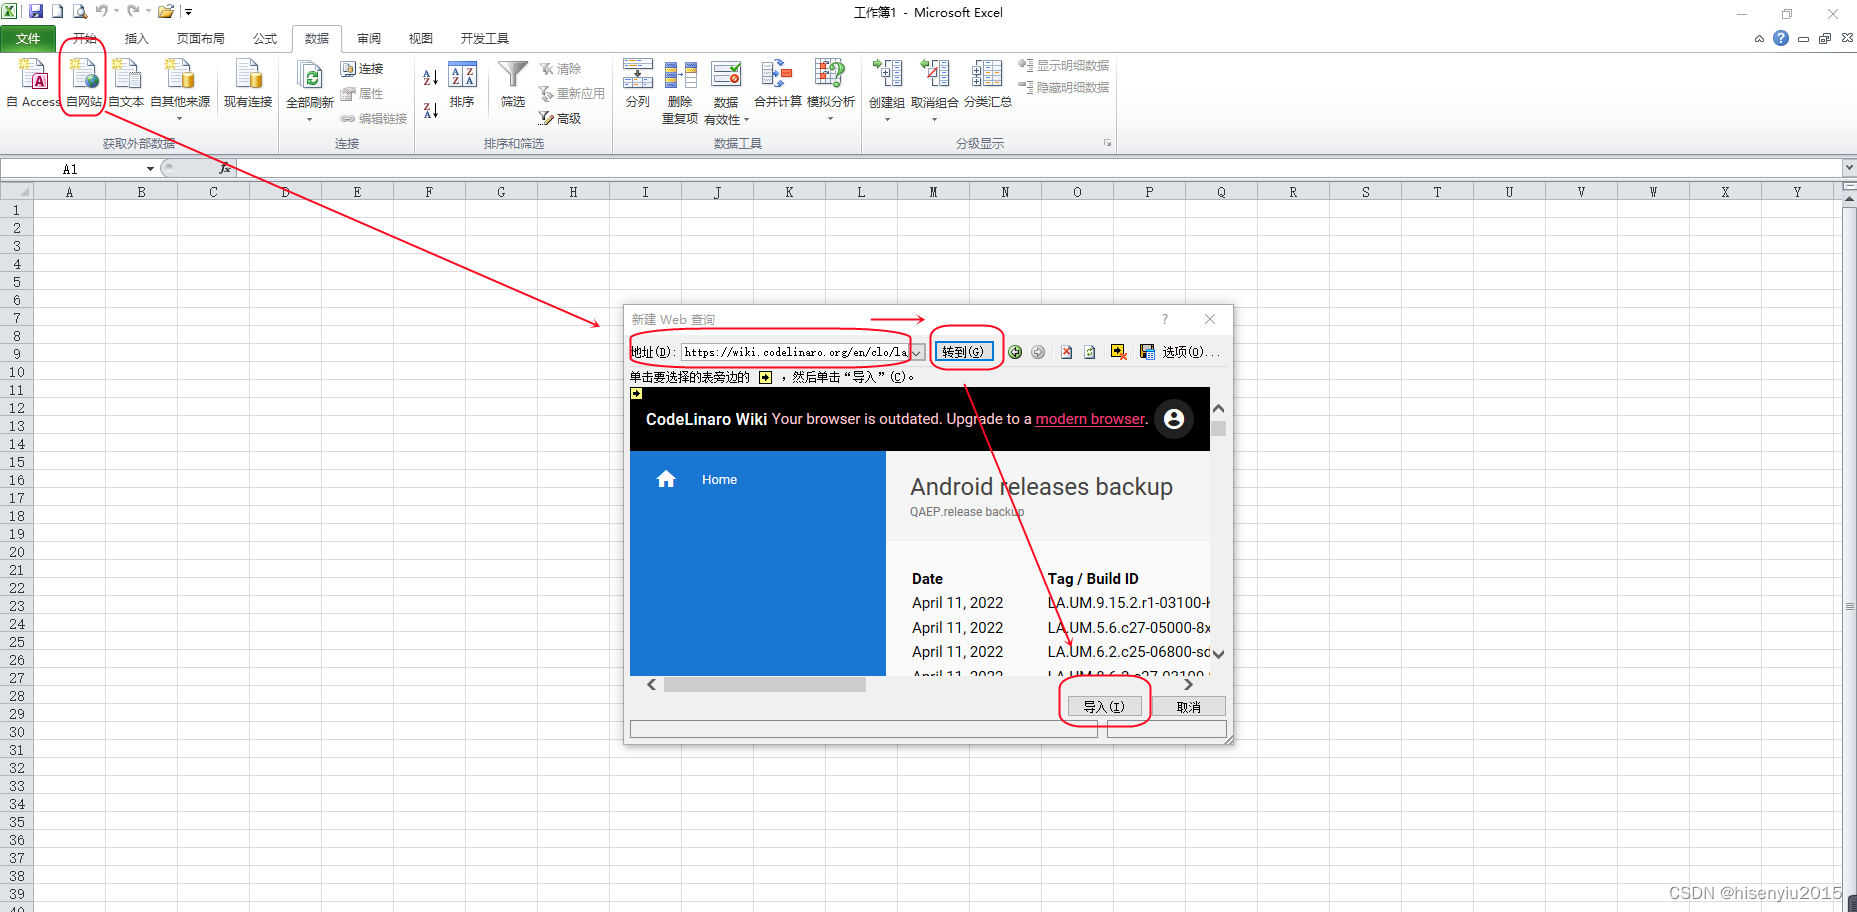This screenshot has height=912, width=1857.
Task: Click the address URL input field
Action: coord(795,352)
